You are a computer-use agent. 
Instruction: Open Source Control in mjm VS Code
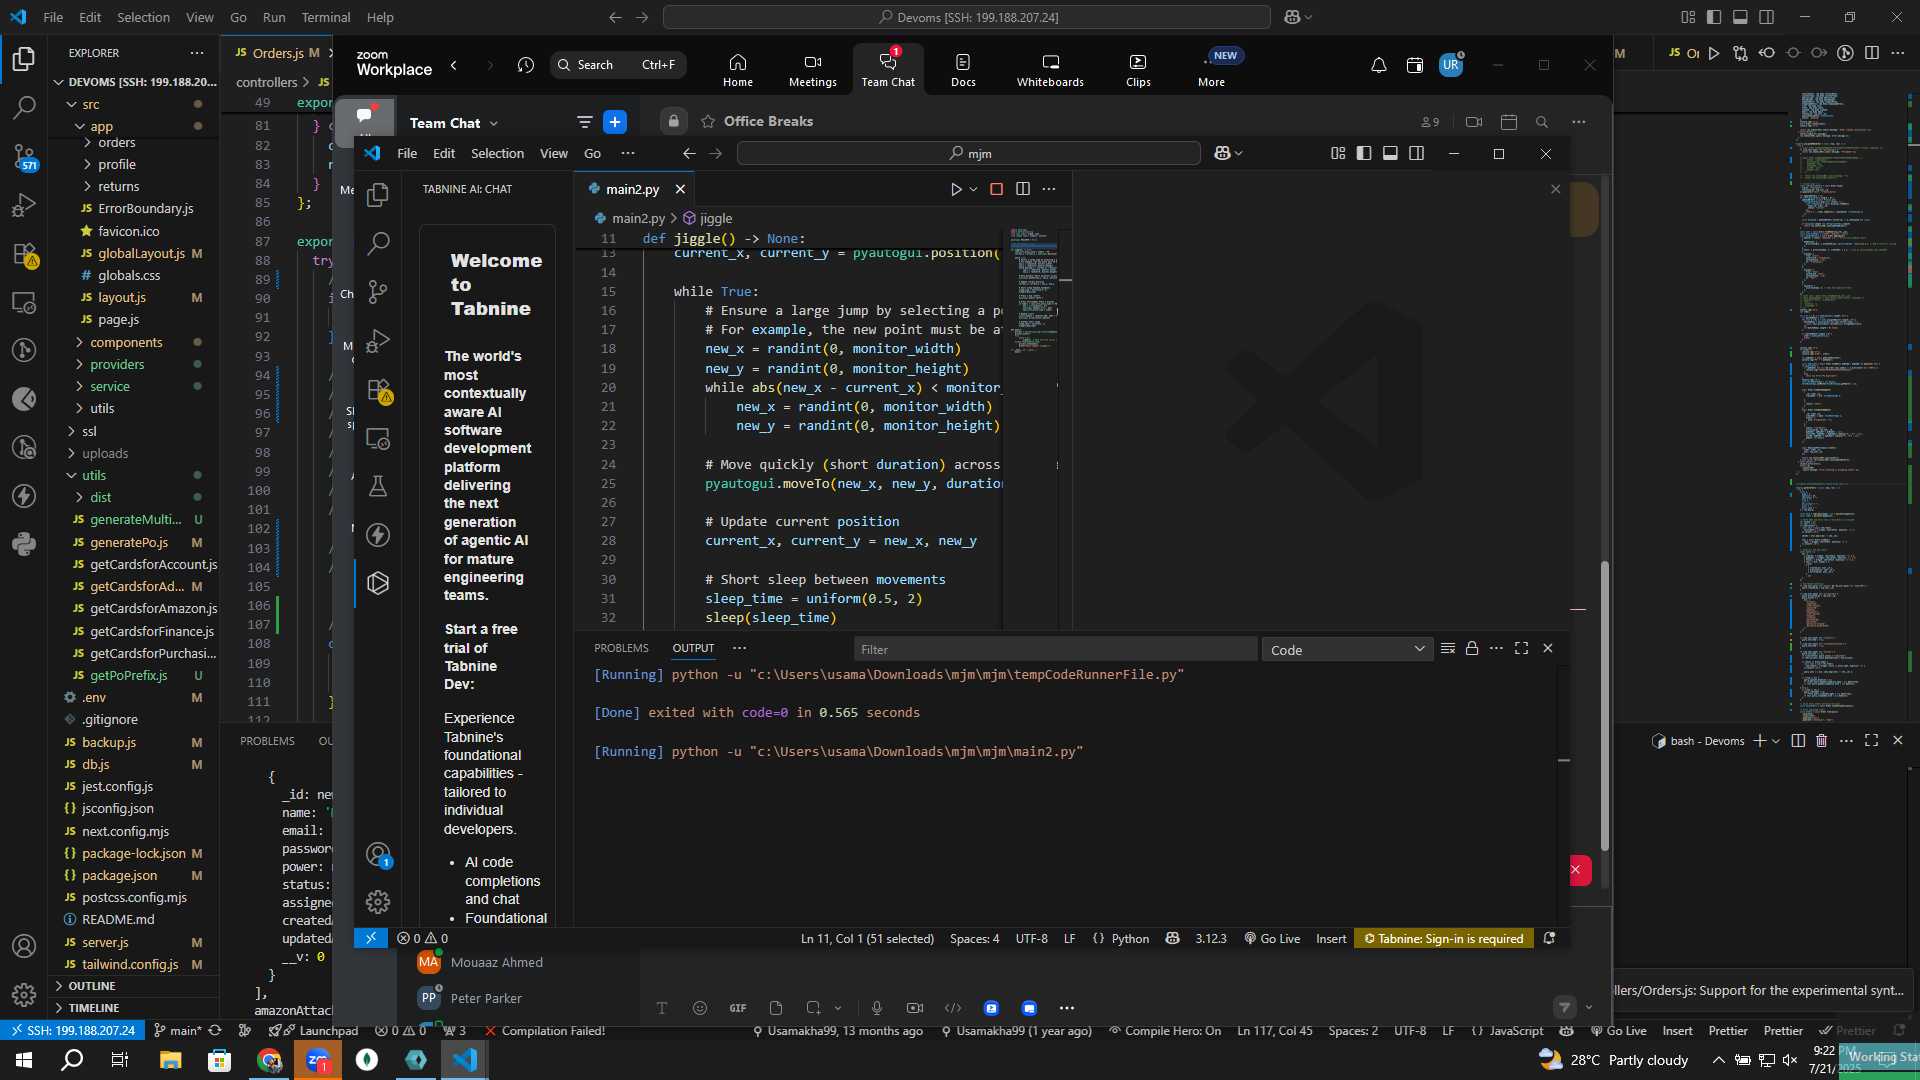point(378,292)
